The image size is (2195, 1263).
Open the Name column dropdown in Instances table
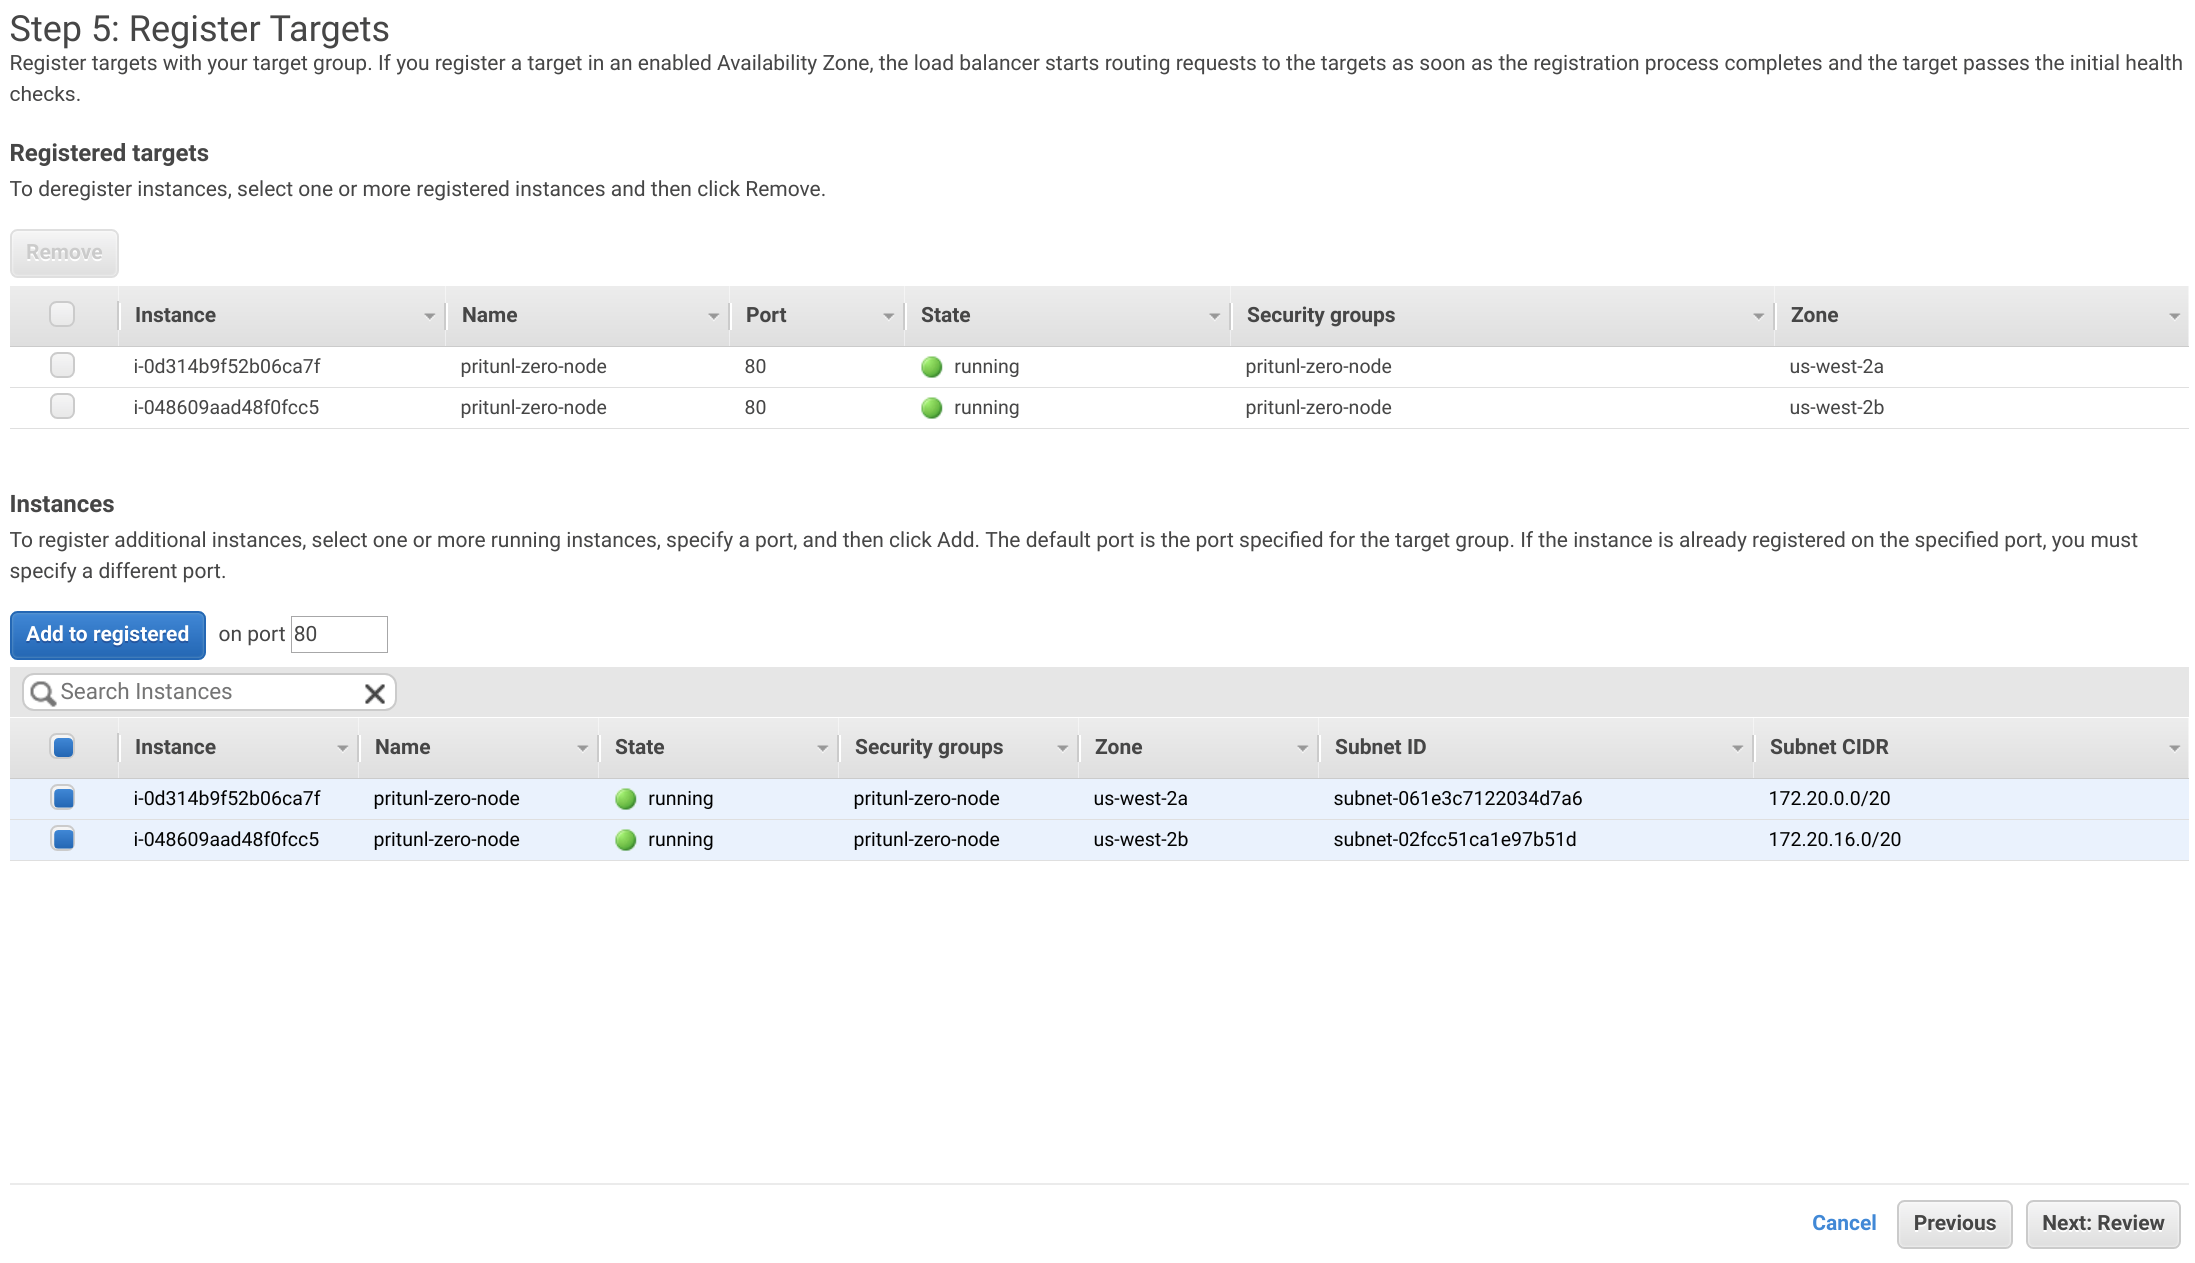pyautogui.click(x=582, y=748)
